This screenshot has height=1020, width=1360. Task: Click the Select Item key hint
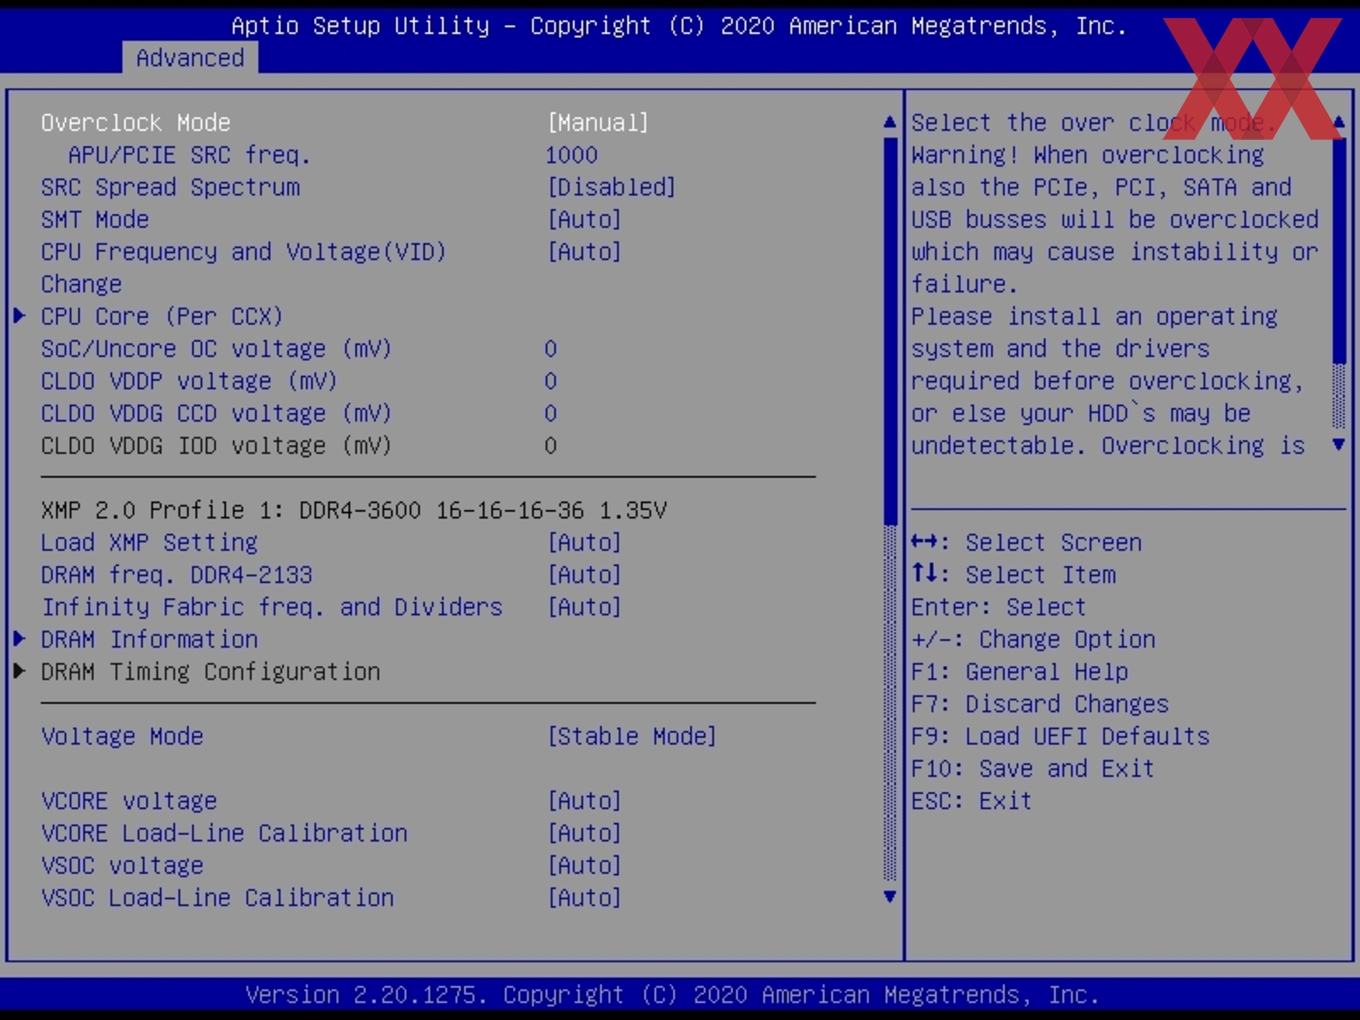click(1014, 575)
